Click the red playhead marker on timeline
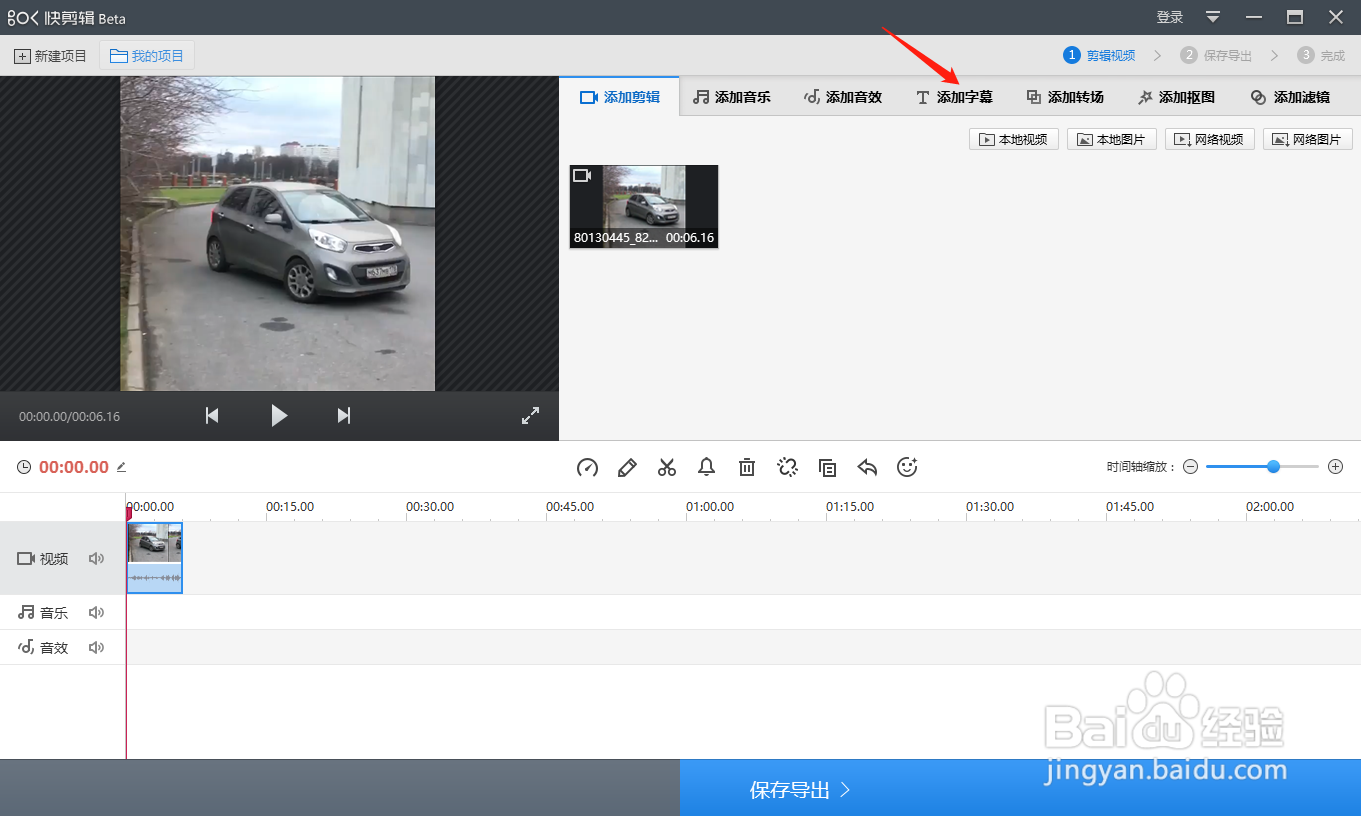Screen dimensions: 1361x816 128,512
